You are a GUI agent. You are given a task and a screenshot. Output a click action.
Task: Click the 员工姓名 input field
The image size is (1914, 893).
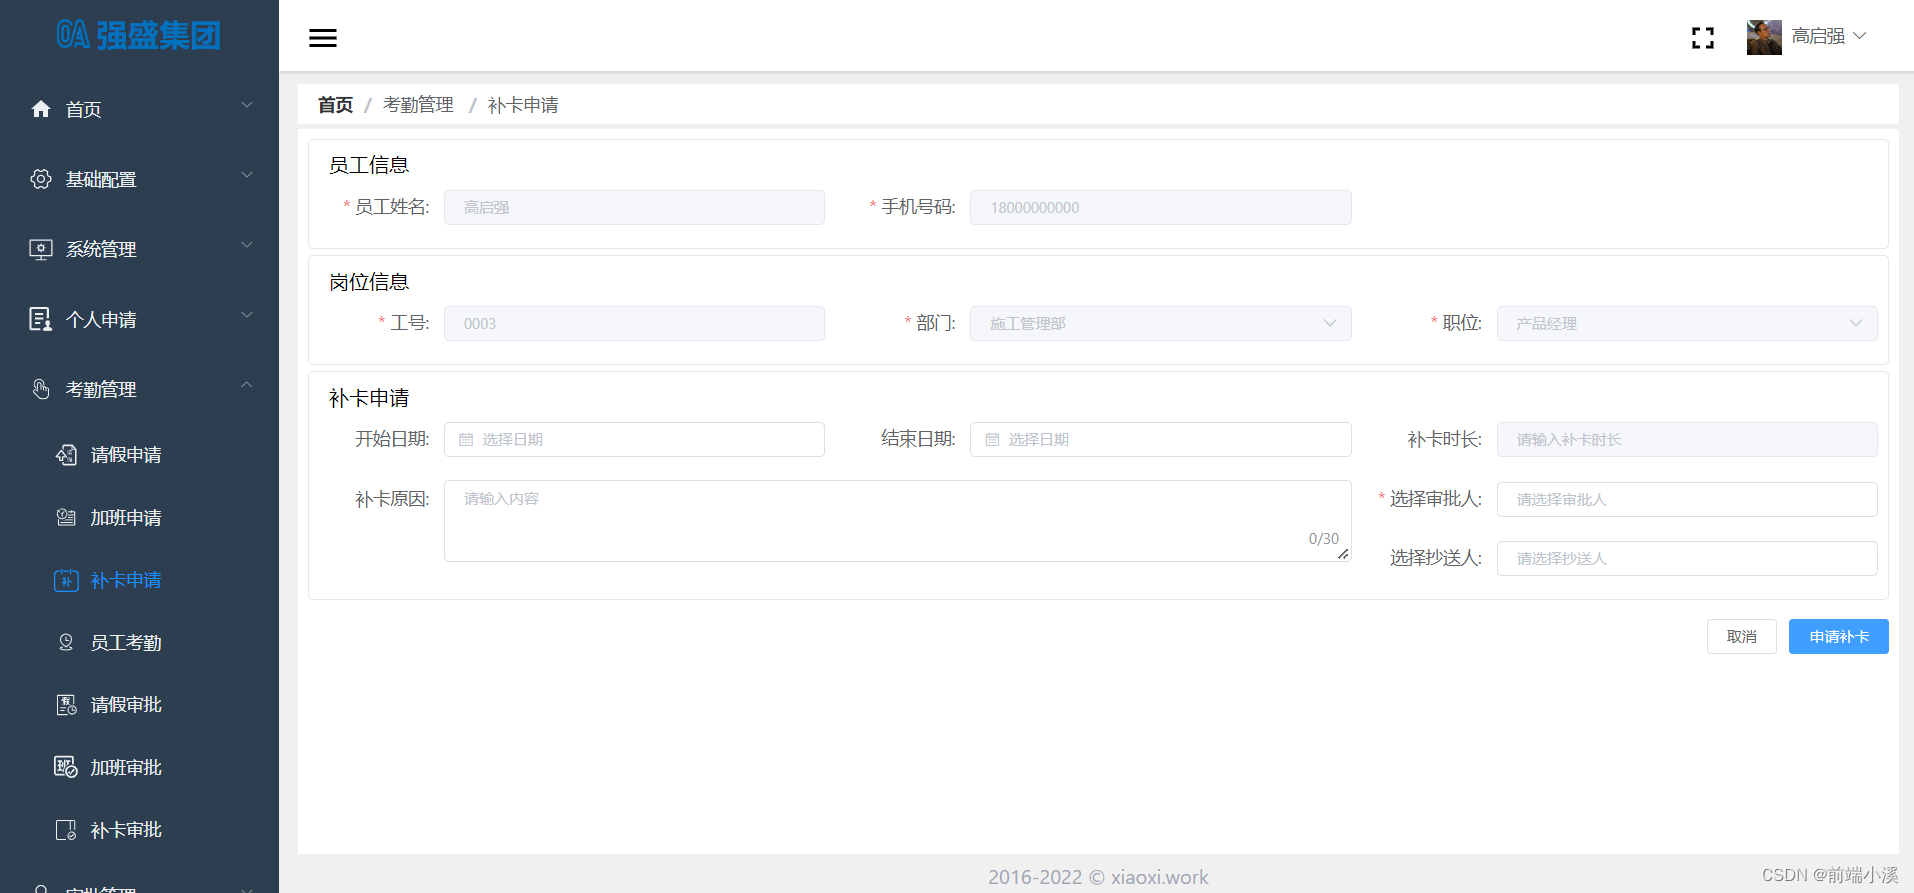[x=634, y=207]
